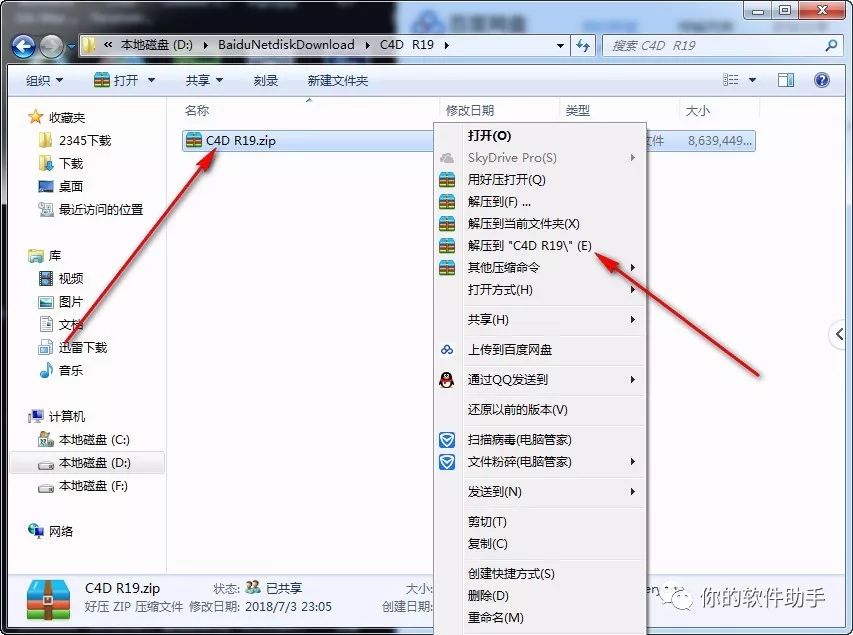Choose 用好压打开(Q) menu entry

tap(540, 180)
